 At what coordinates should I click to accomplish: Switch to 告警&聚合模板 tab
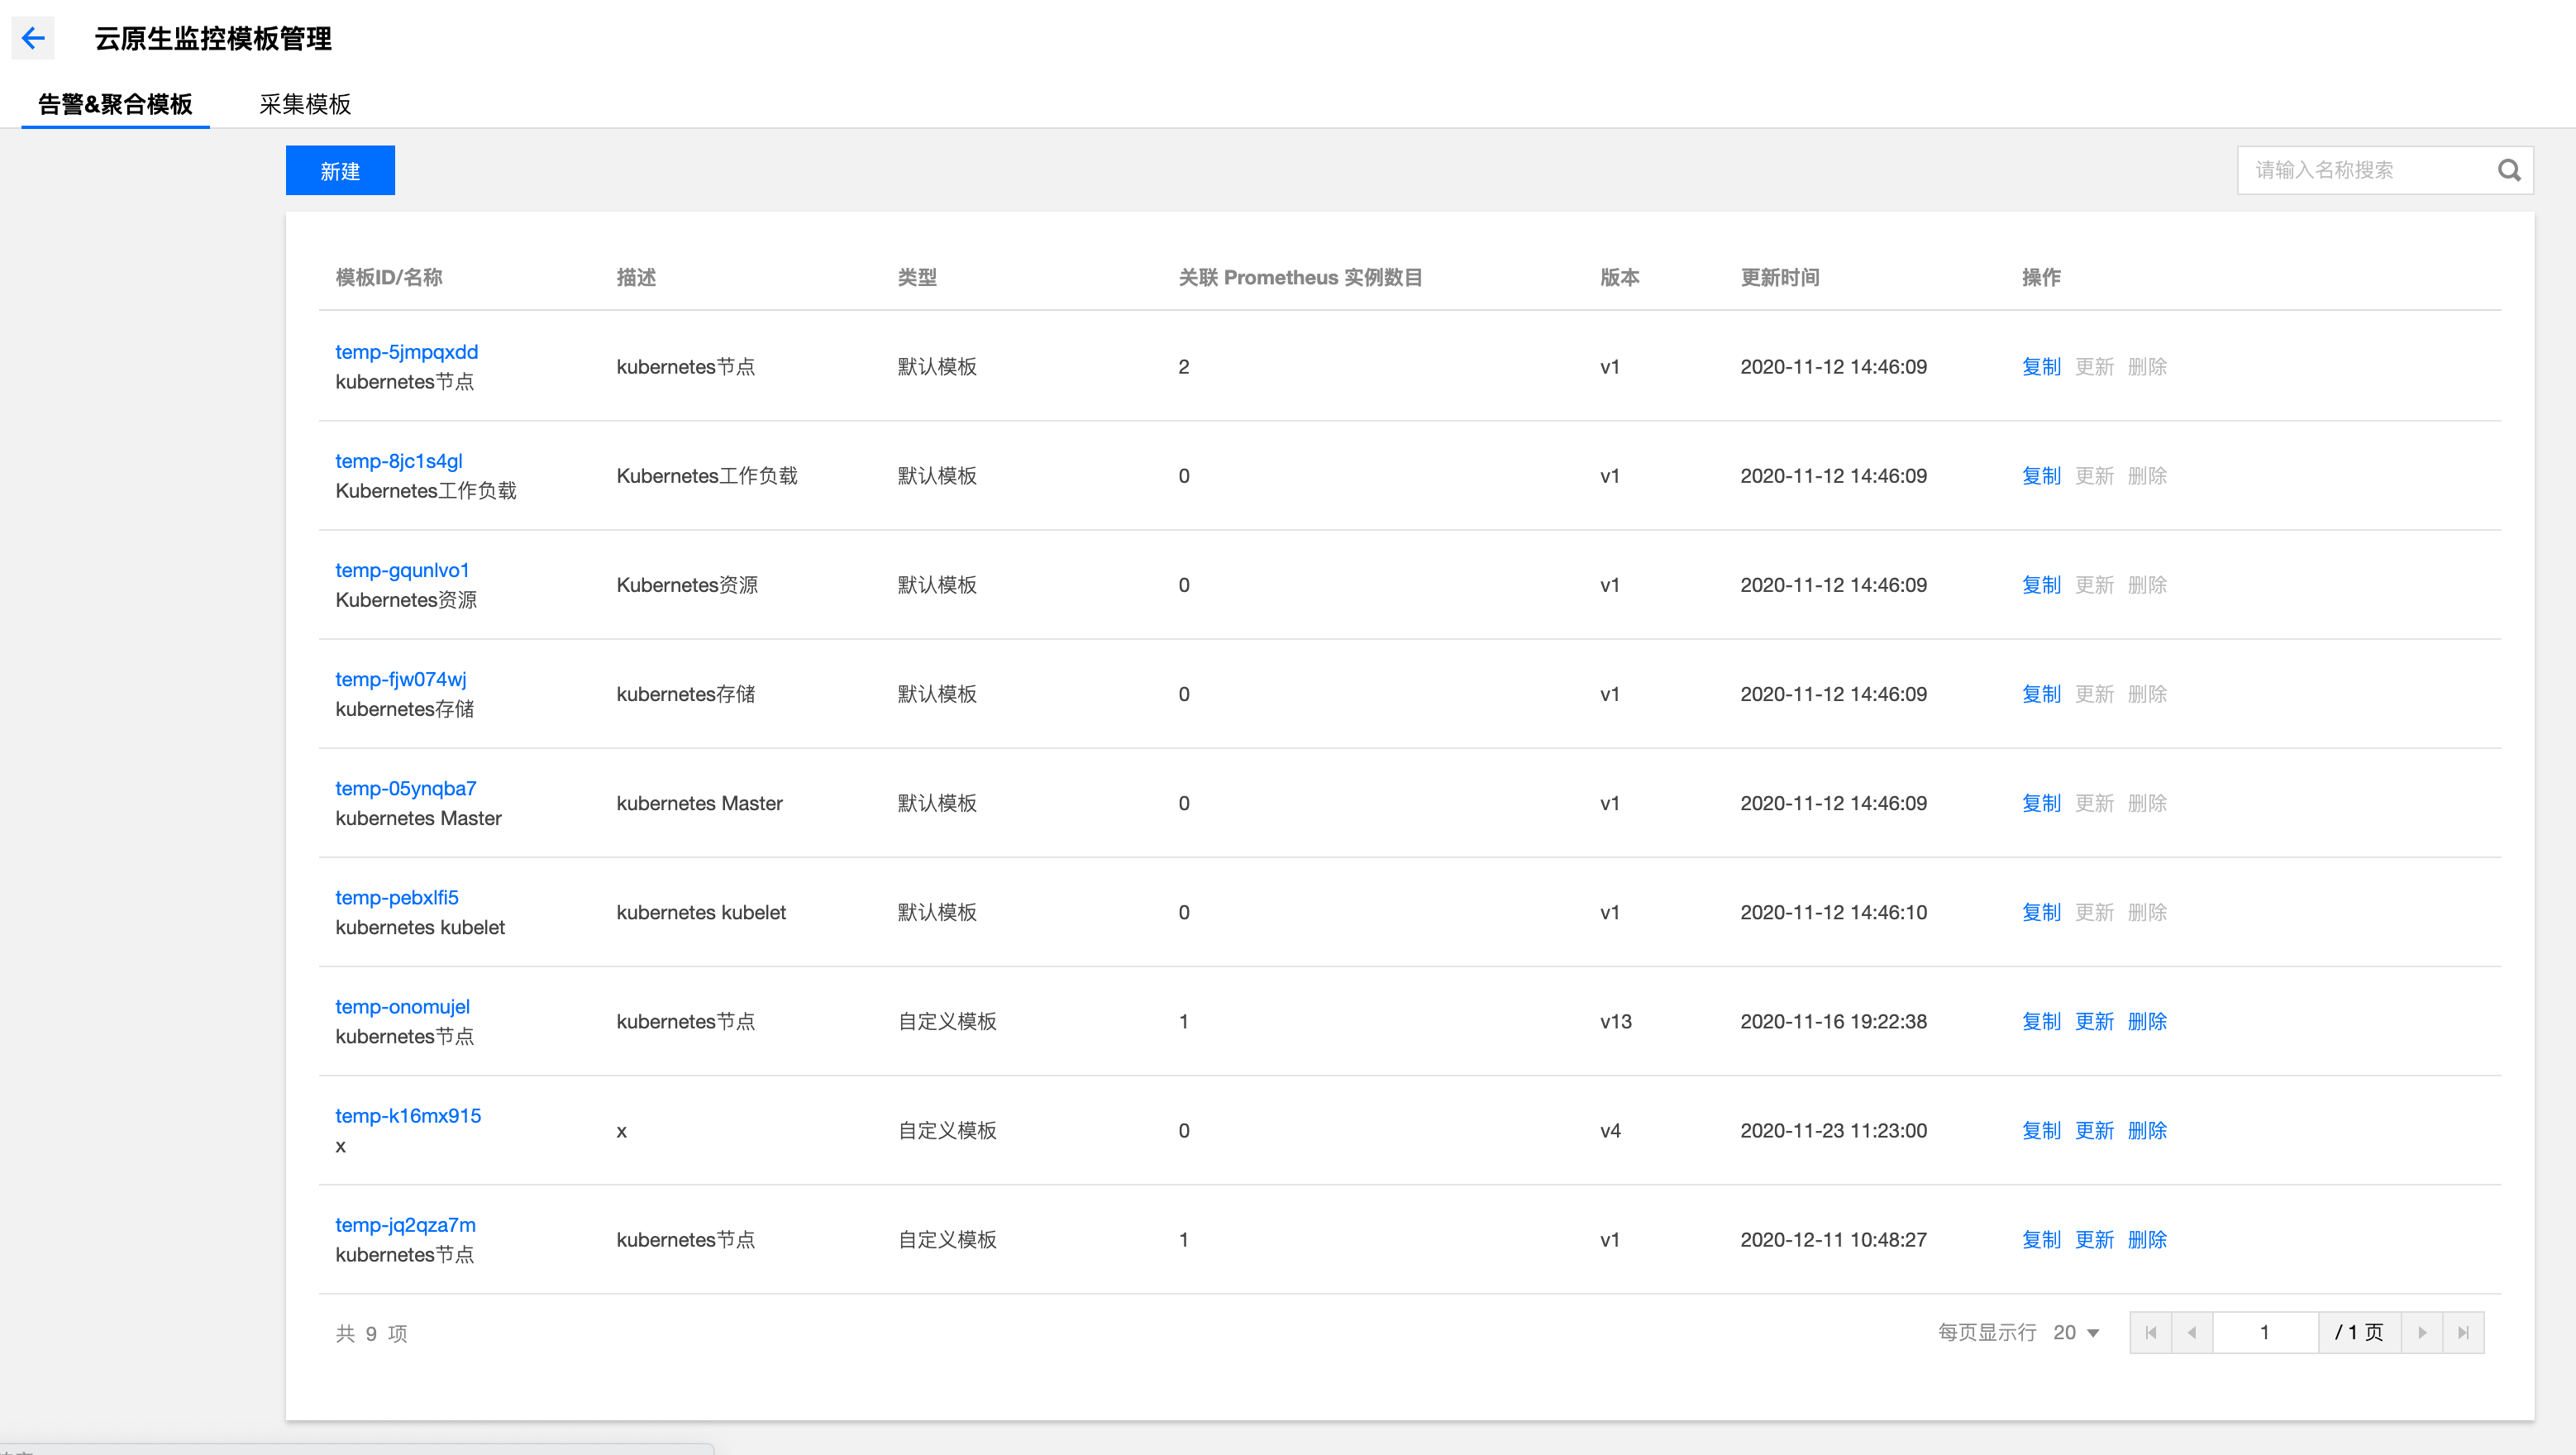[x=115, y=104]
